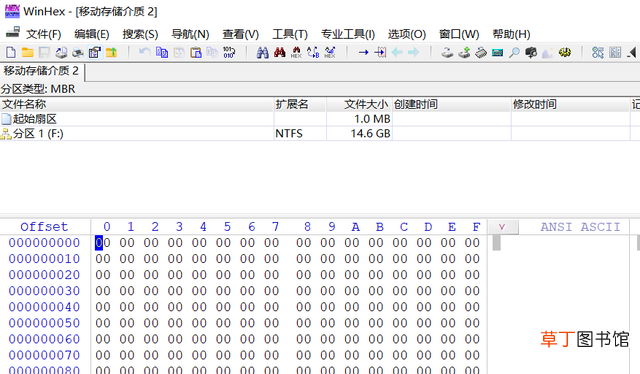
Task: Open the 导航(N) menu
Action: (x=190, y=34)
